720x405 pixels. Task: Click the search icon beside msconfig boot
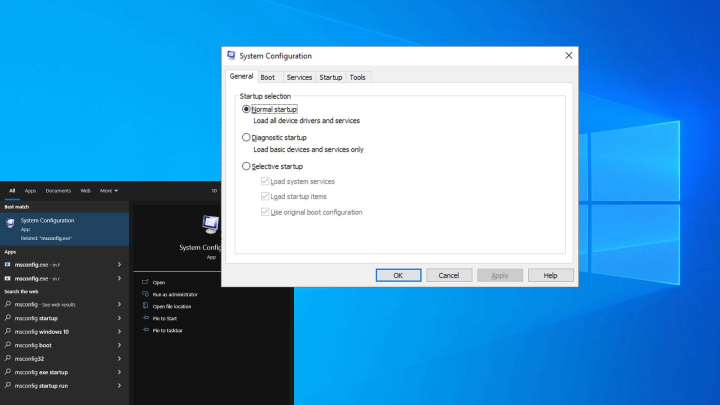pyautogui.click(x=8, y=345)
